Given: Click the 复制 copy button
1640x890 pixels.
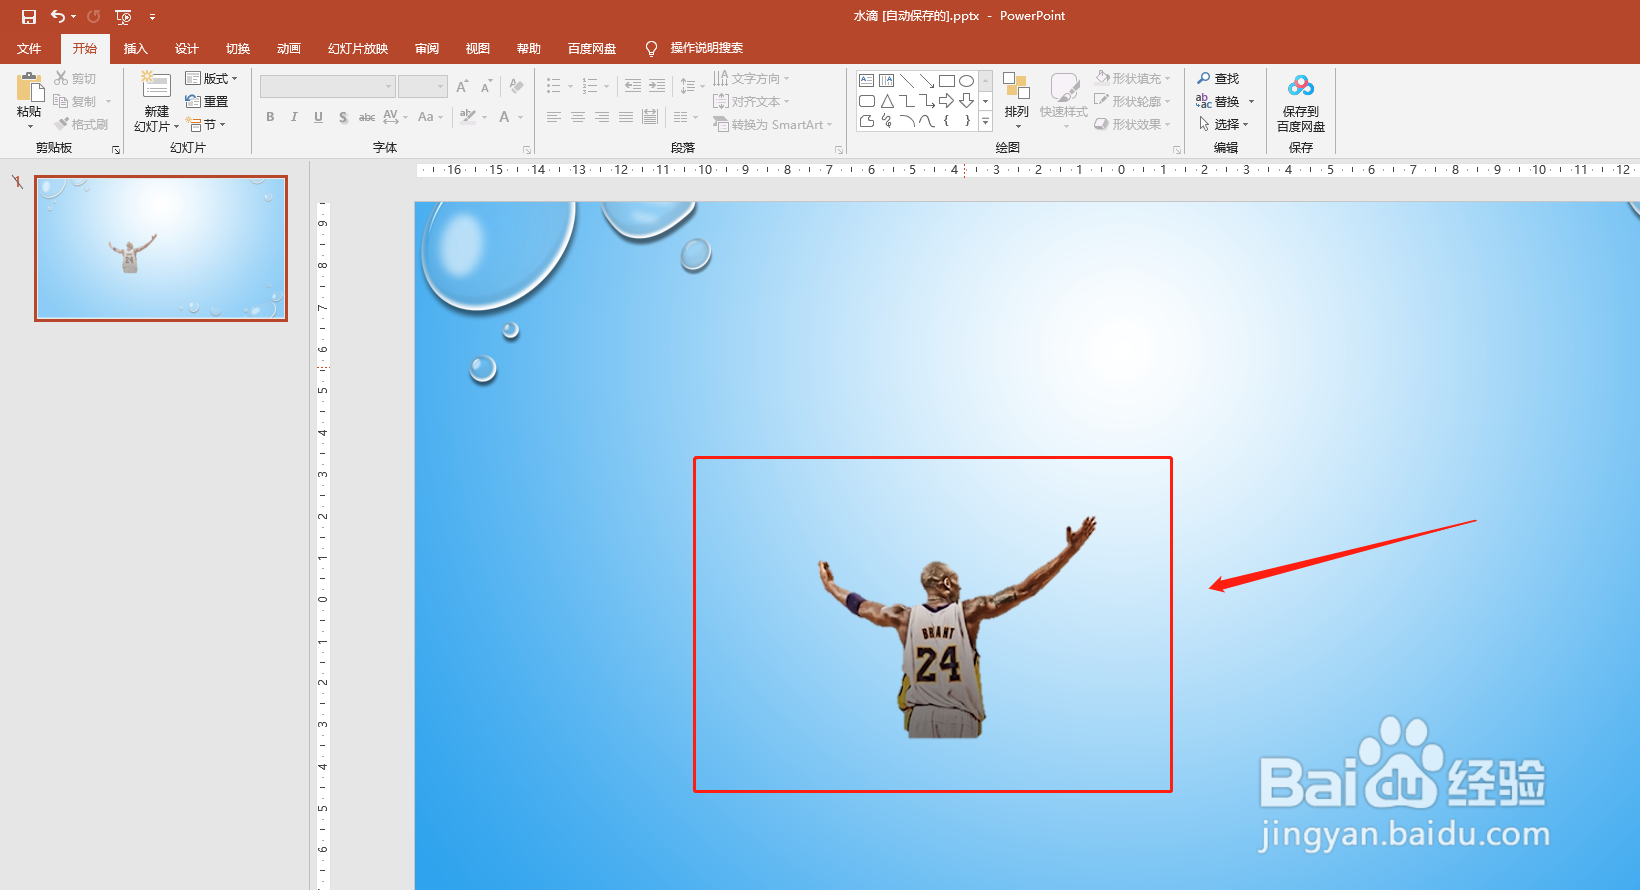Looking at the screenshot, I should 76,101.
